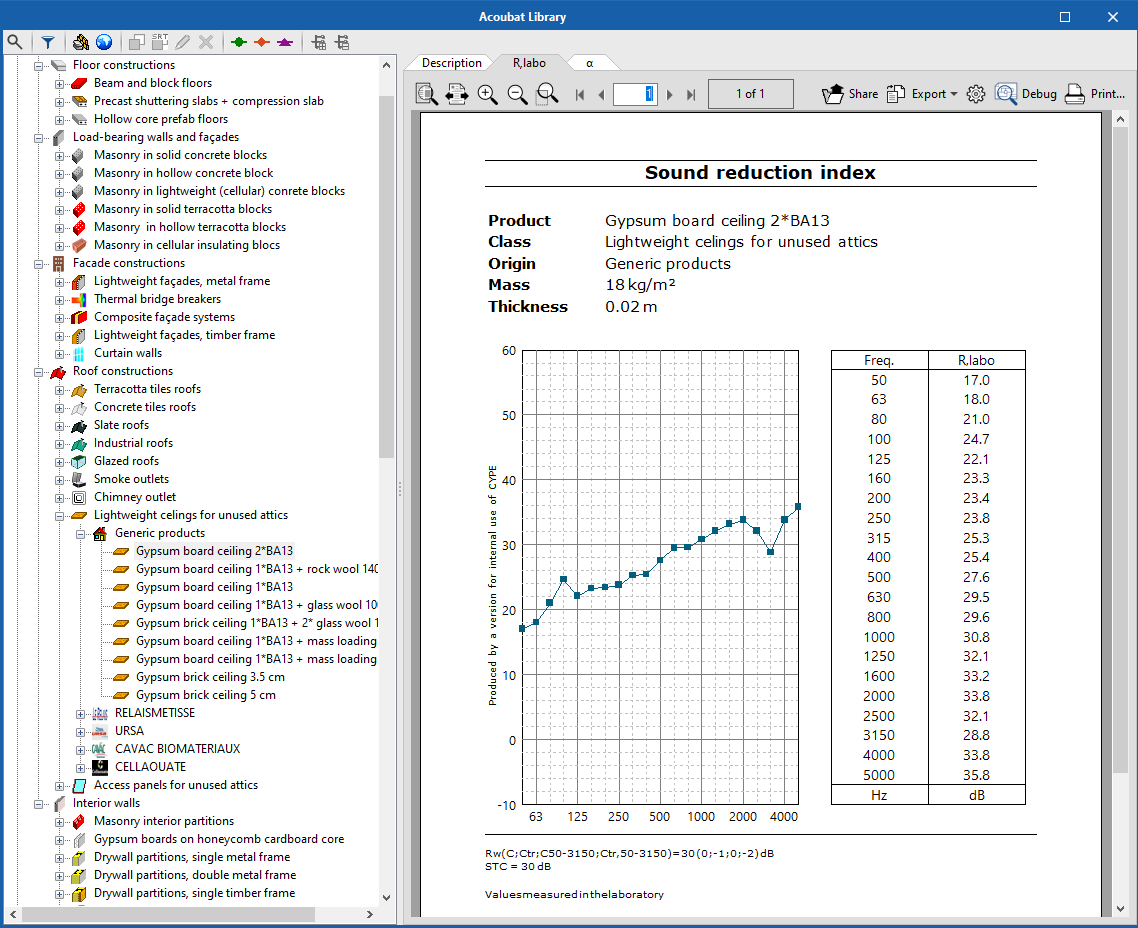Print the report
1138x928 pixels.
point(1094,94)
